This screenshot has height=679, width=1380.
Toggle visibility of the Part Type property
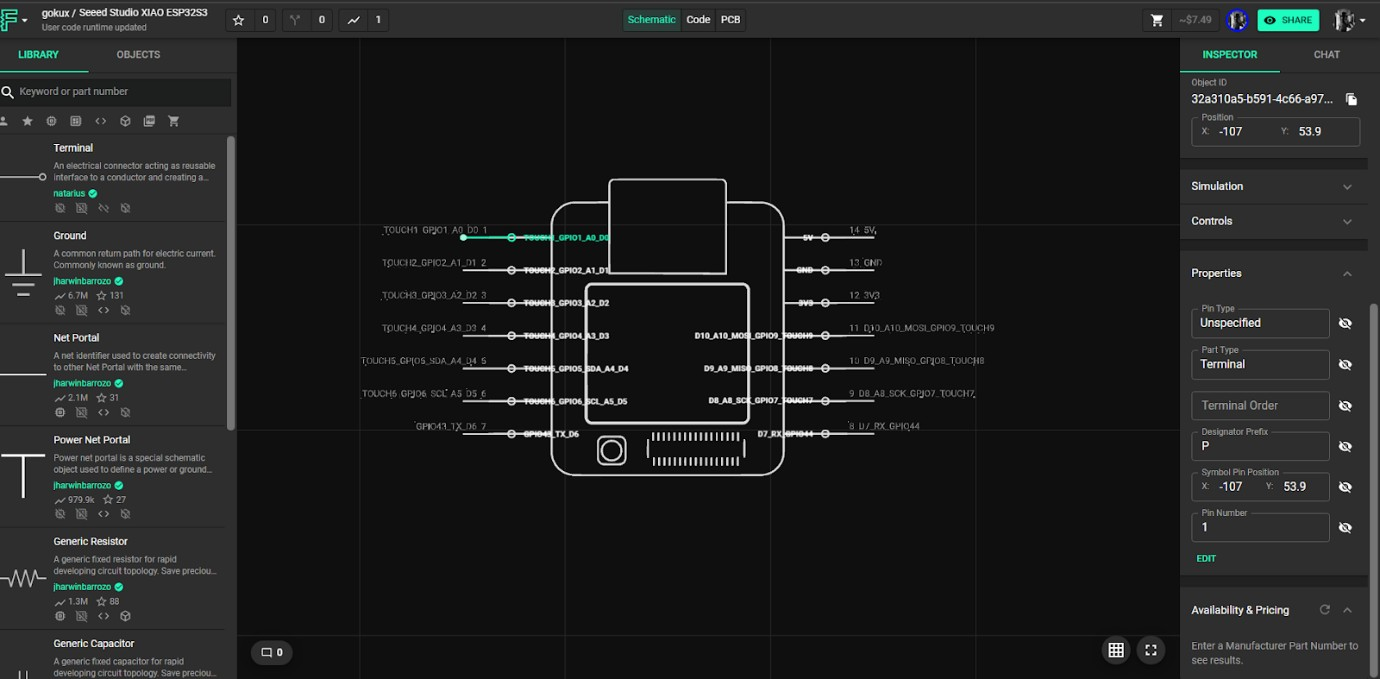point(1345,364)
